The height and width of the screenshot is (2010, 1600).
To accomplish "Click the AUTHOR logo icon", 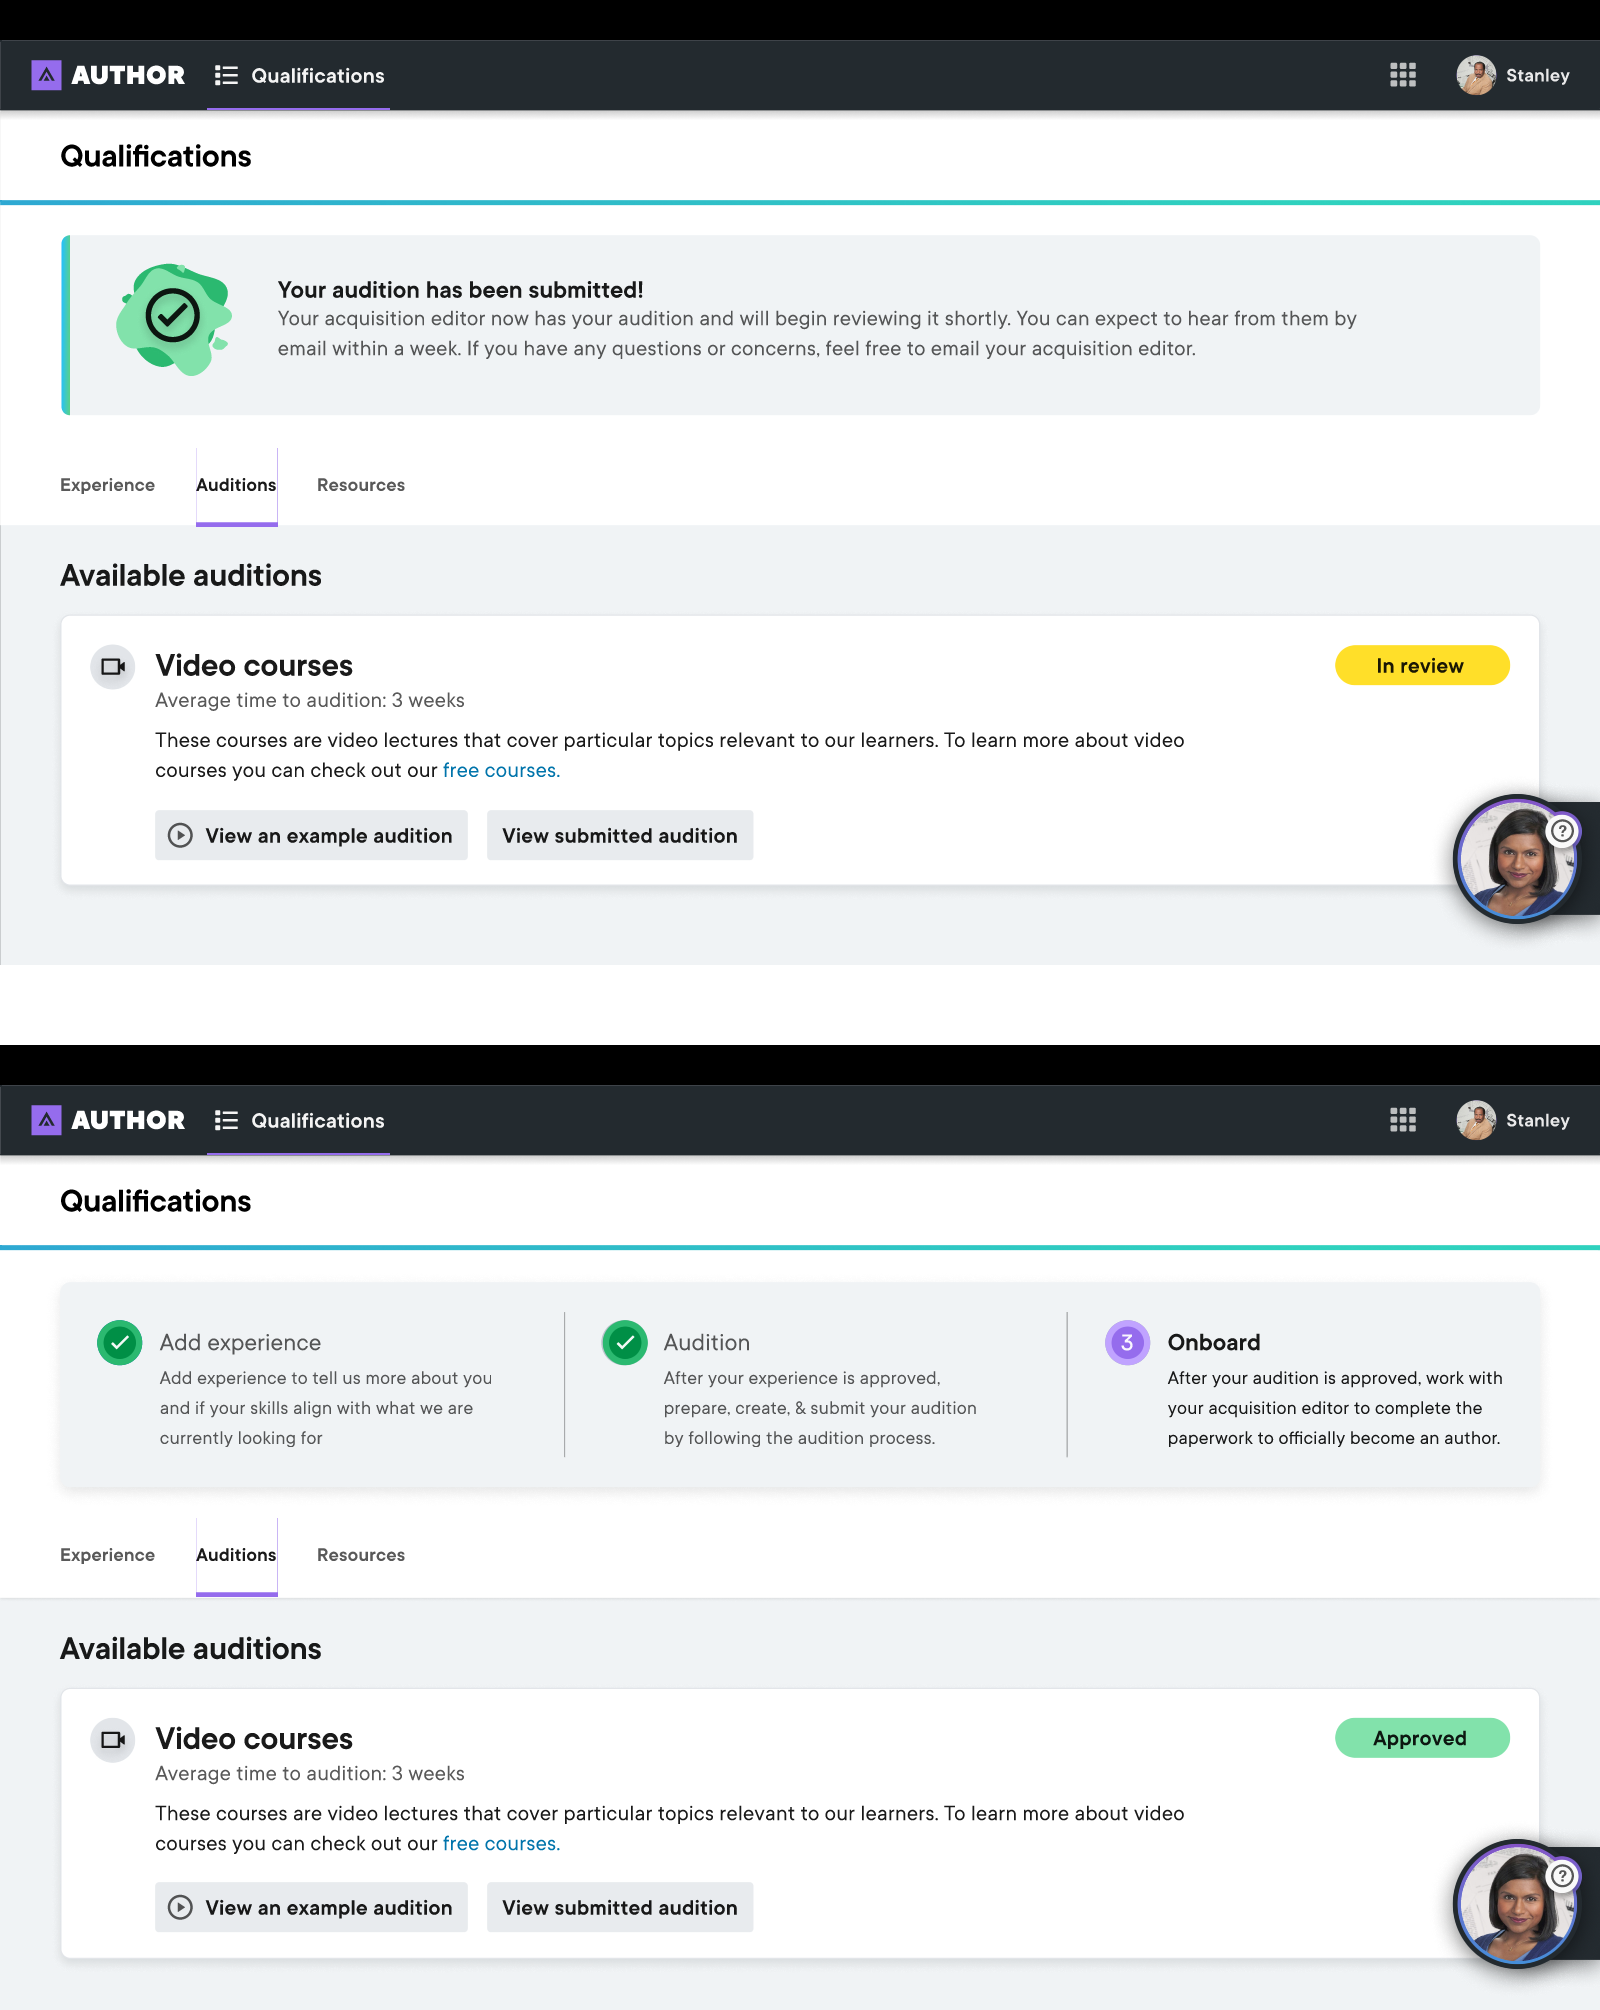I will pyautogui.click(x=46, y=75).
